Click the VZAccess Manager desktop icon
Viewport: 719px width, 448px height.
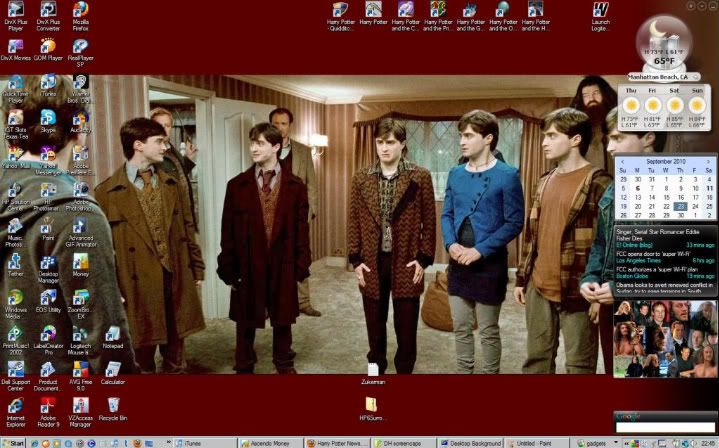81,413
